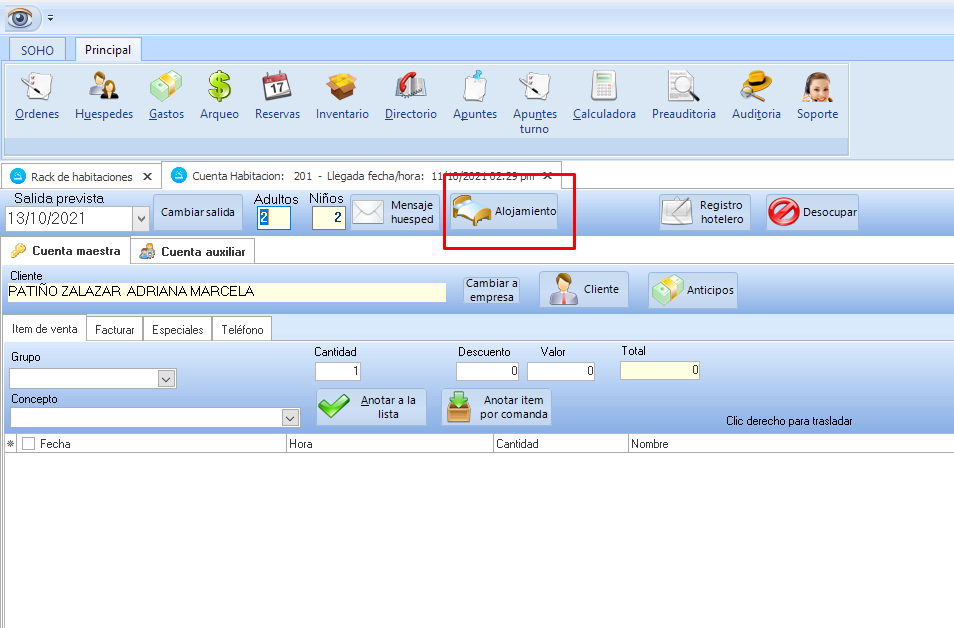The height and width of the screenshot is (628, 954).
Task: Toggle the Fecha column header checkbox
Action: [x=28, y=444]
